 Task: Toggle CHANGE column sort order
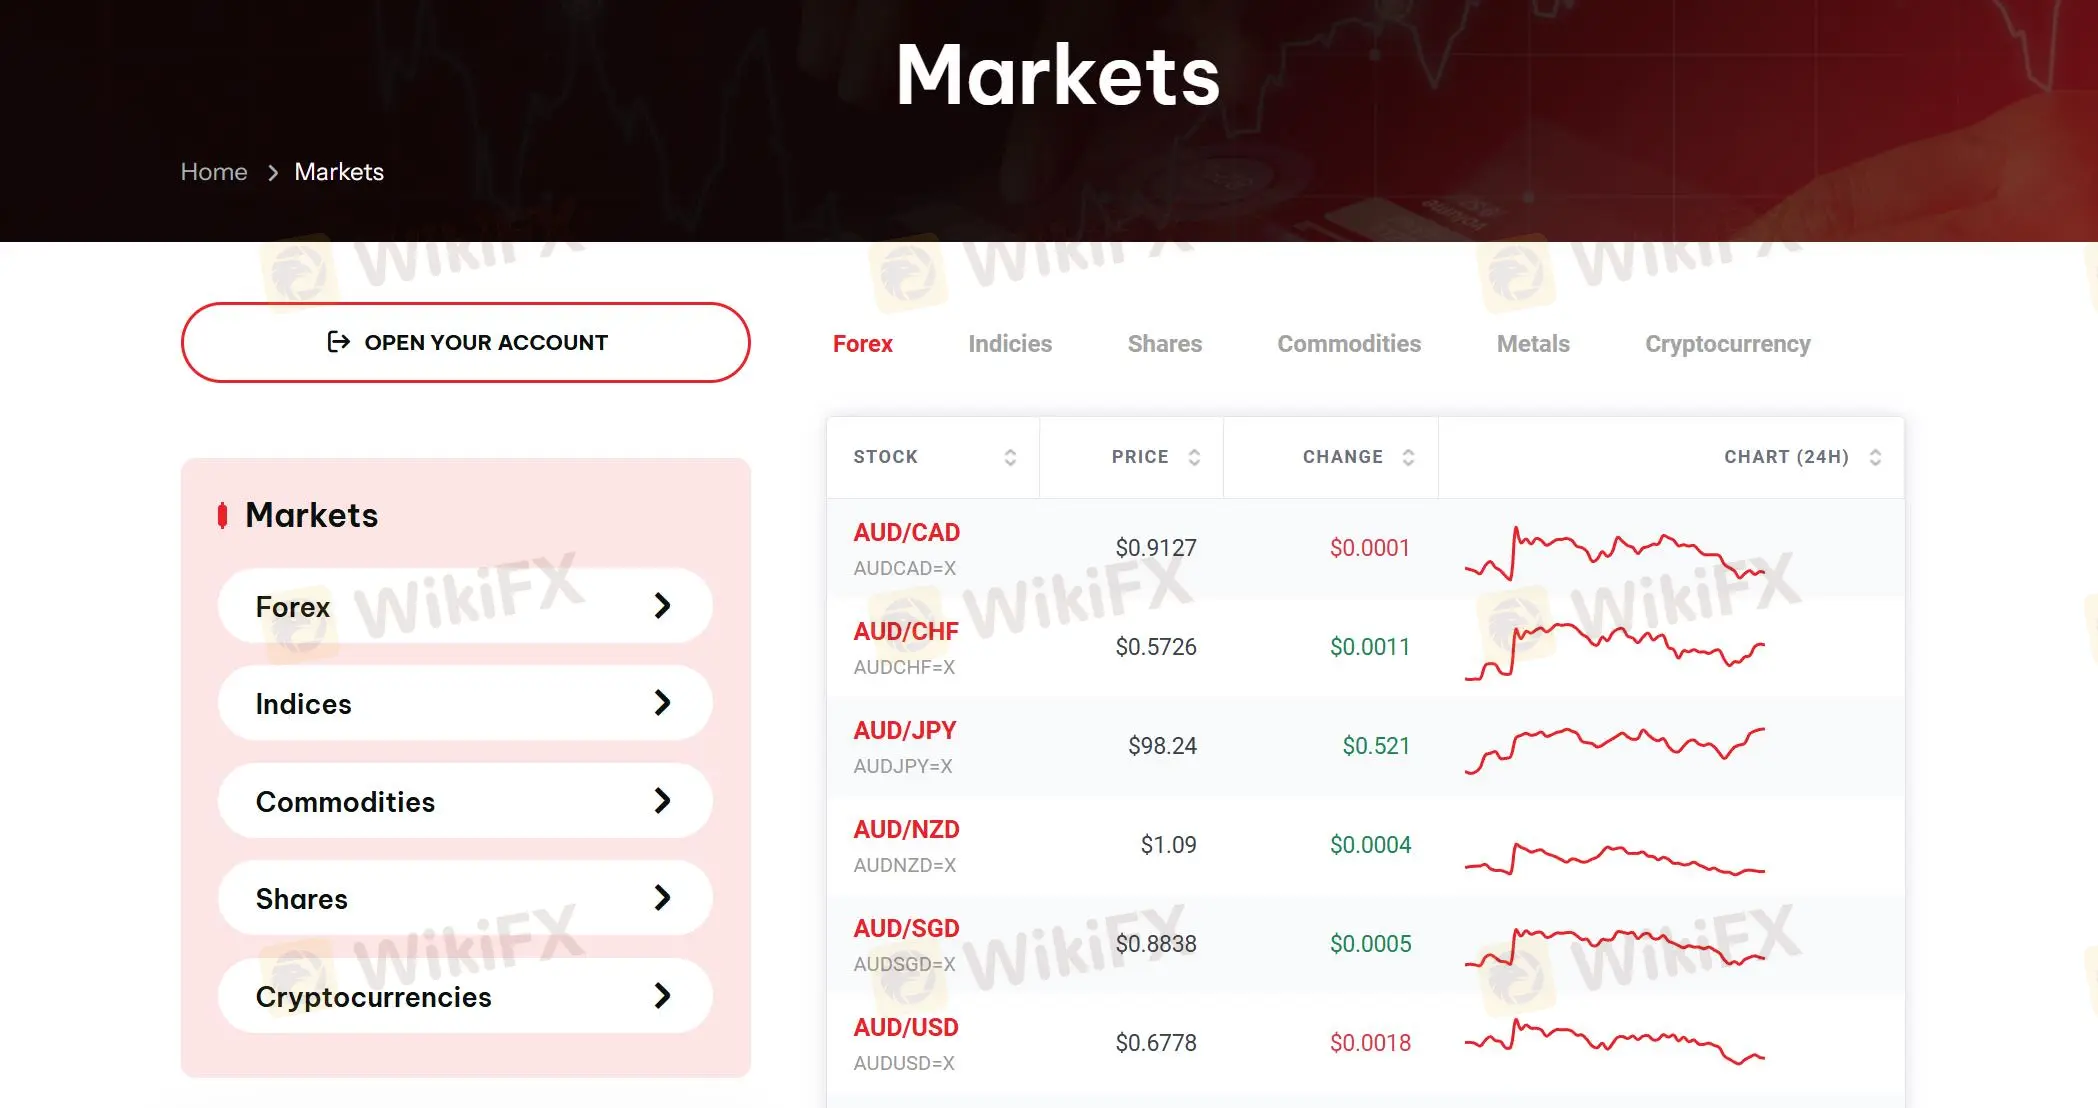coord(1407,456)
